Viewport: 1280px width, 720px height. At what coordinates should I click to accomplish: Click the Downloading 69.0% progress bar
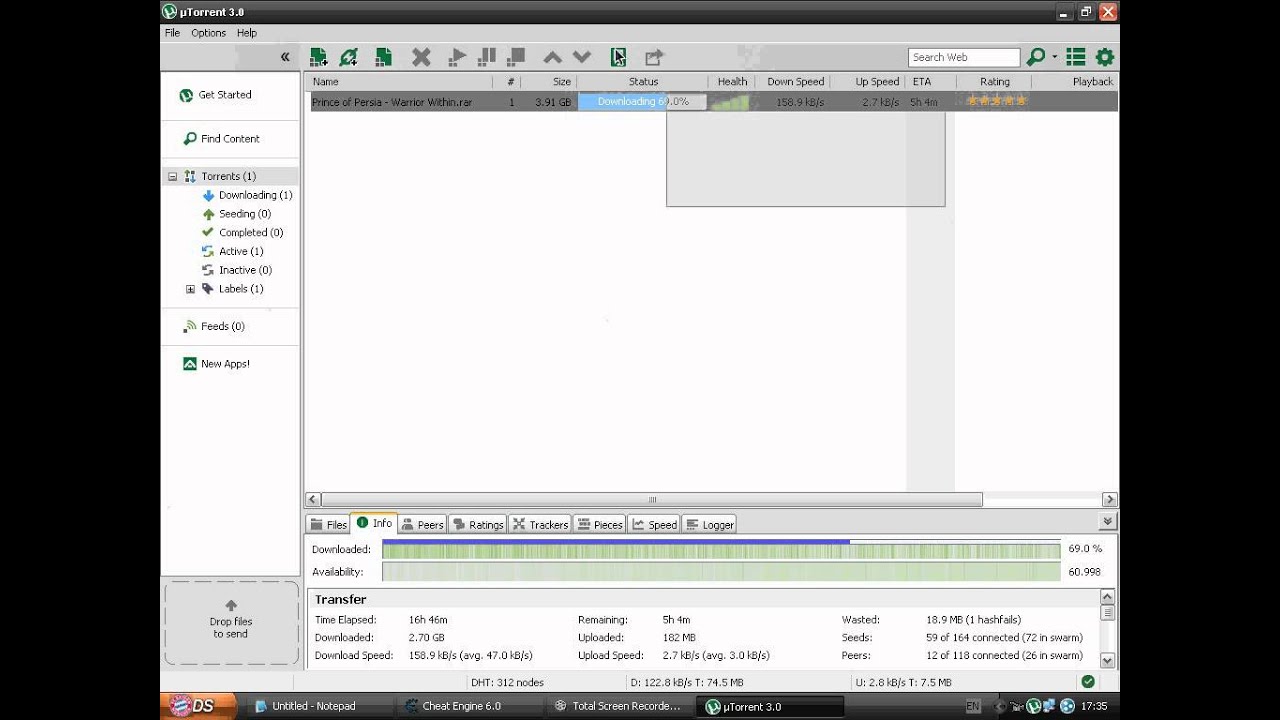(642, 102)
